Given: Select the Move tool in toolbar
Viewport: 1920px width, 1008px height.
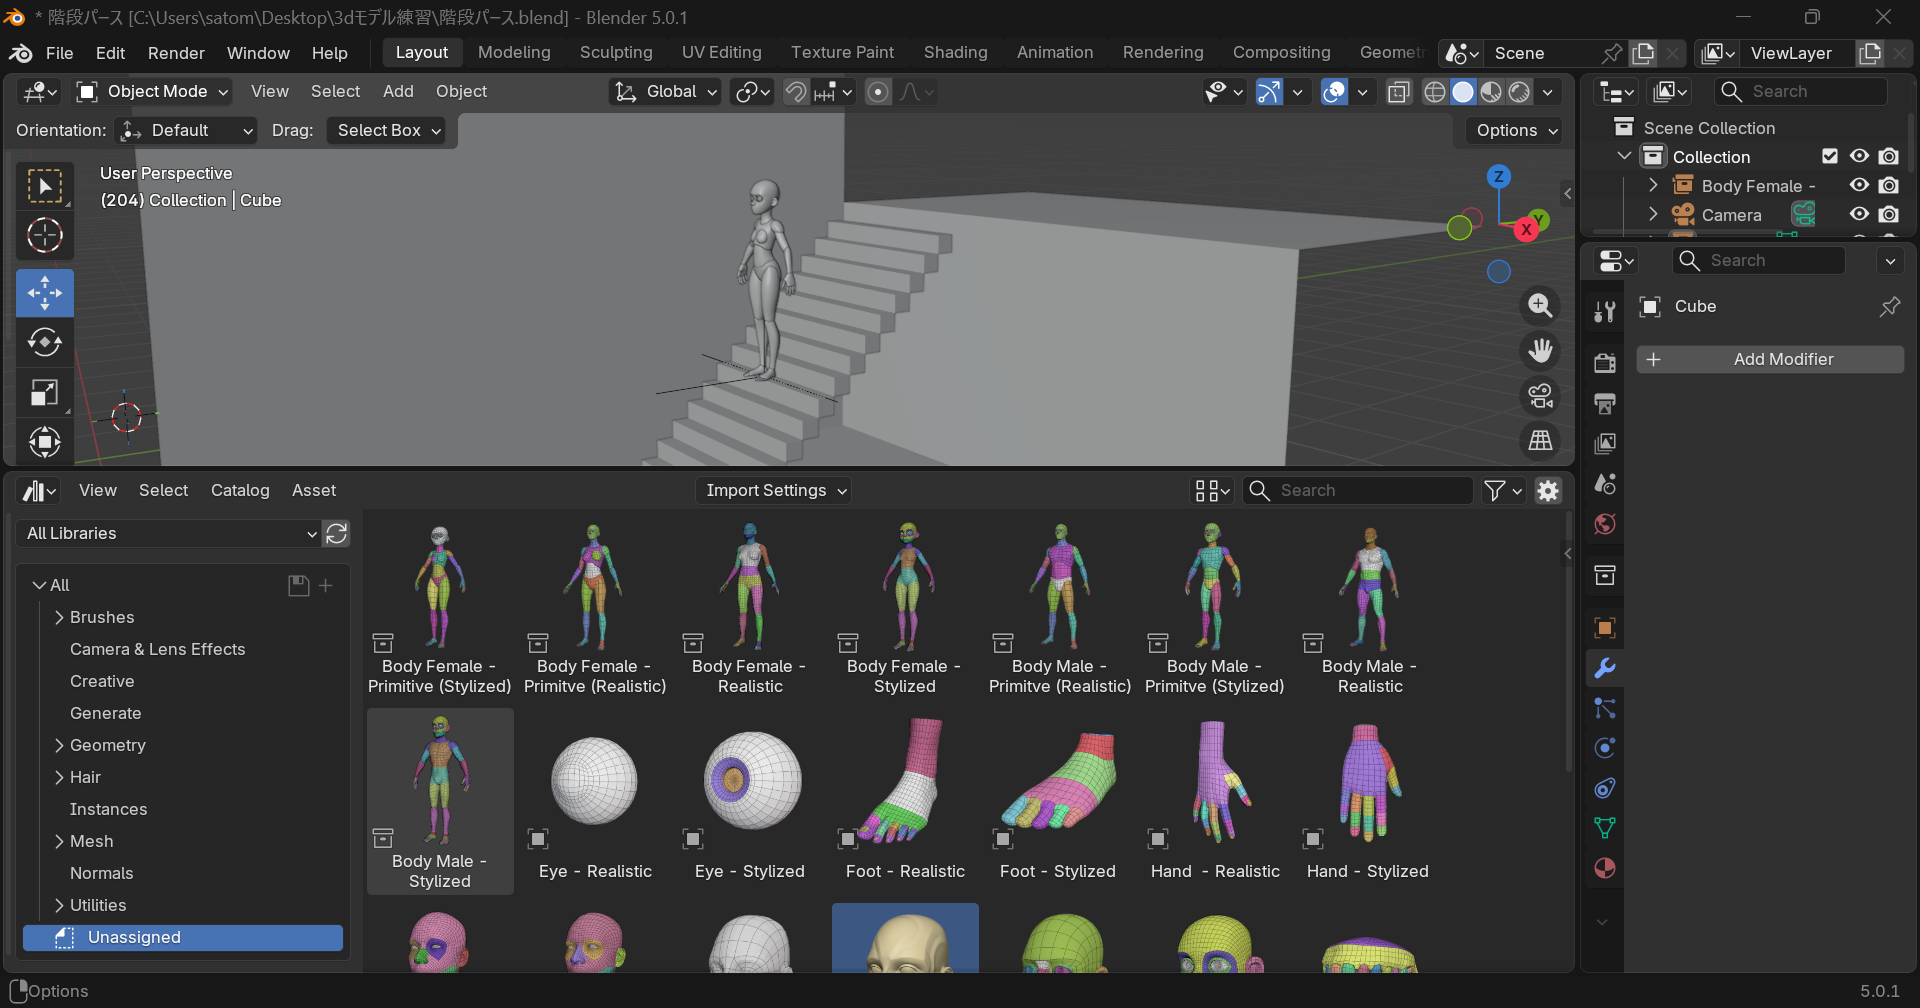Looking at the screenshot, I should click(45, 293).
